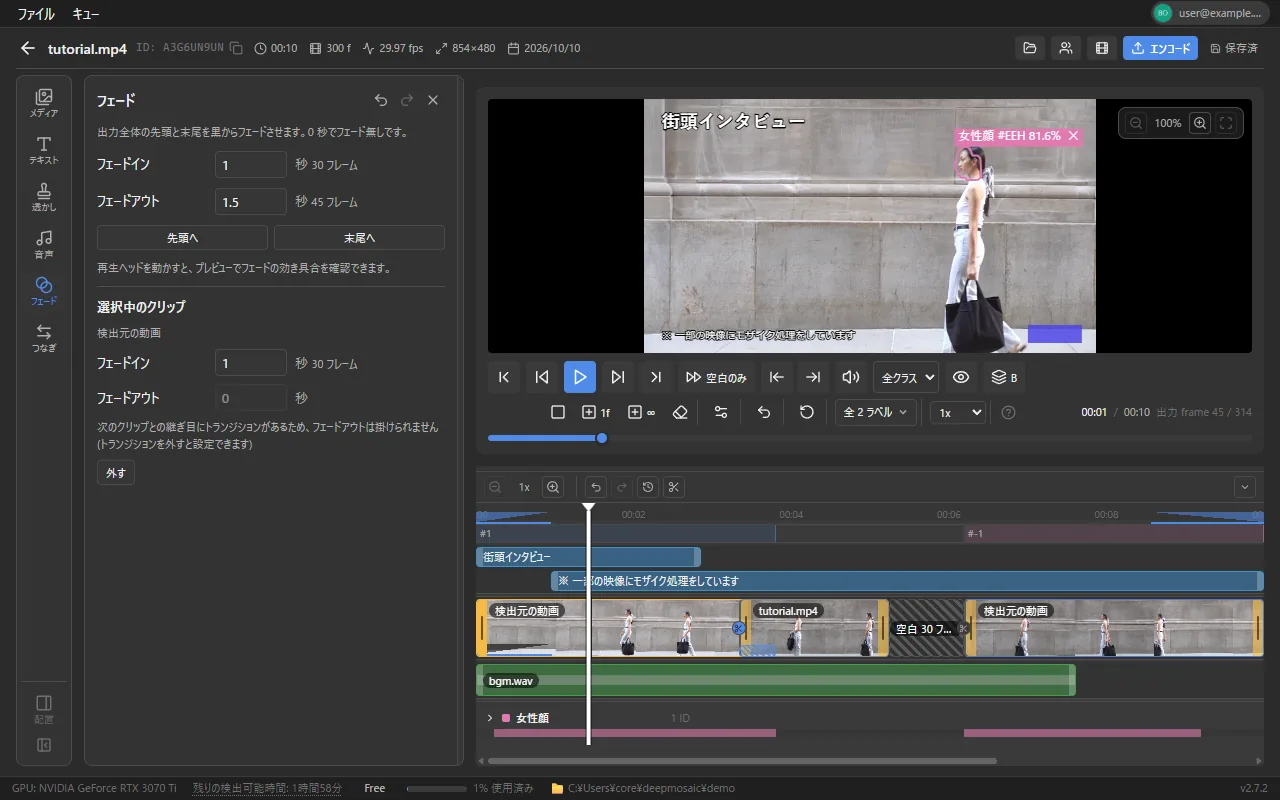Enter fullscreen preview mode
The image size is (1280, 800).
pyautogui.click(x=1226, y=123)
